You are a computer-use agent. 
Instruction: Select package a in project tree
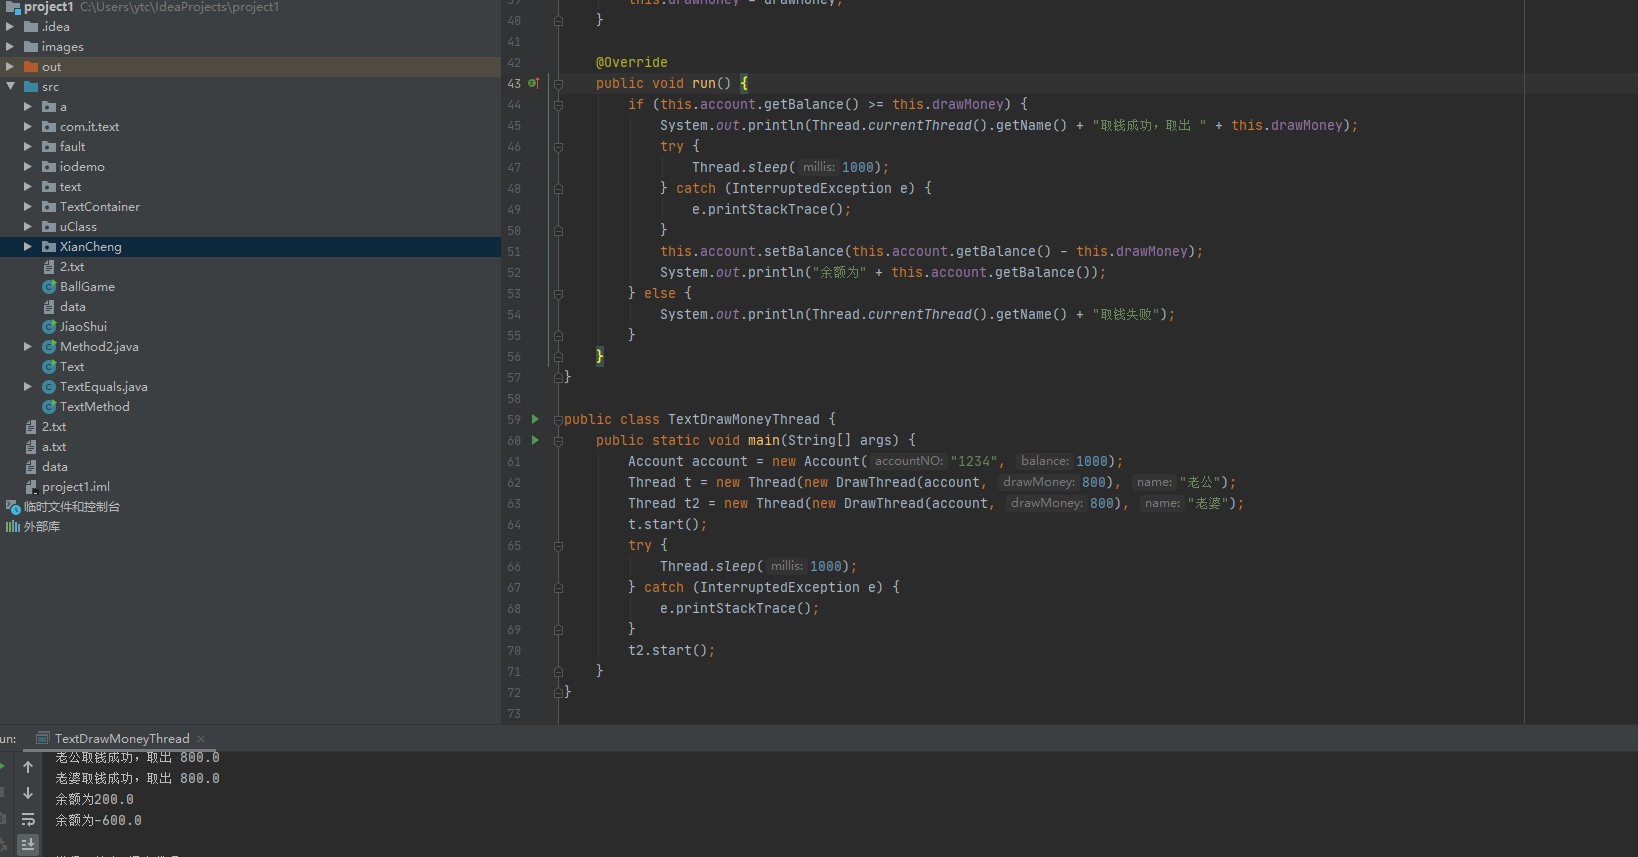63,107
